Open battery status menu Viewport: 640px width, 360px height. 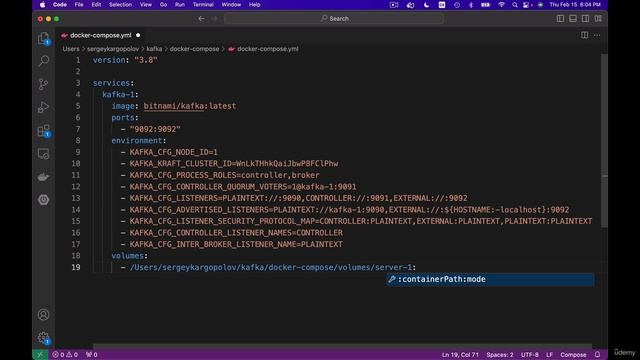[485, 4]
